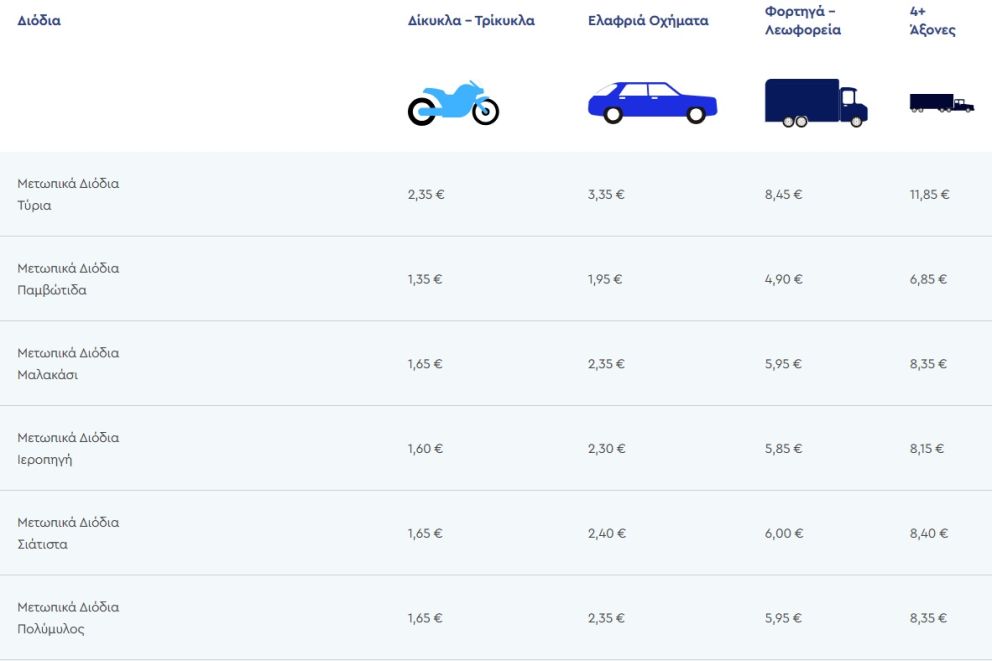992x661 pixels.
Task: Select the Δίκυκλα – Τρίκυκλα column header
Action: pyautogui.click(x=471, y=21)
